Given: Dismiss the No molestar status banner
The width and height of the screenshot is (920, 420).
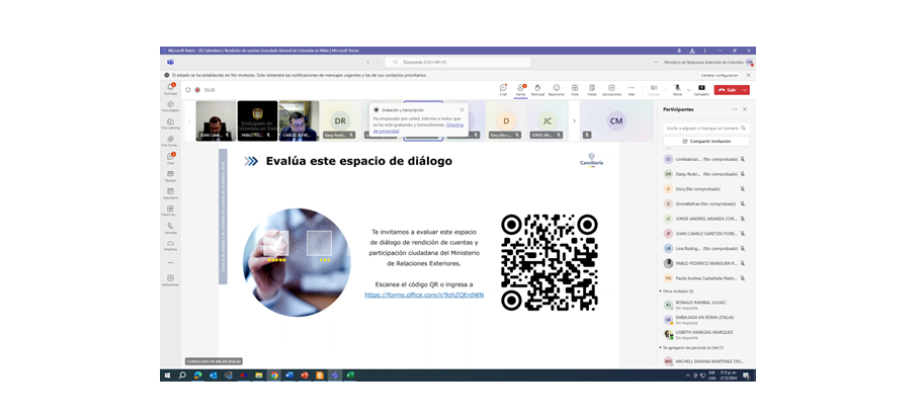Looking at the screenshot, I should point(748,75).
